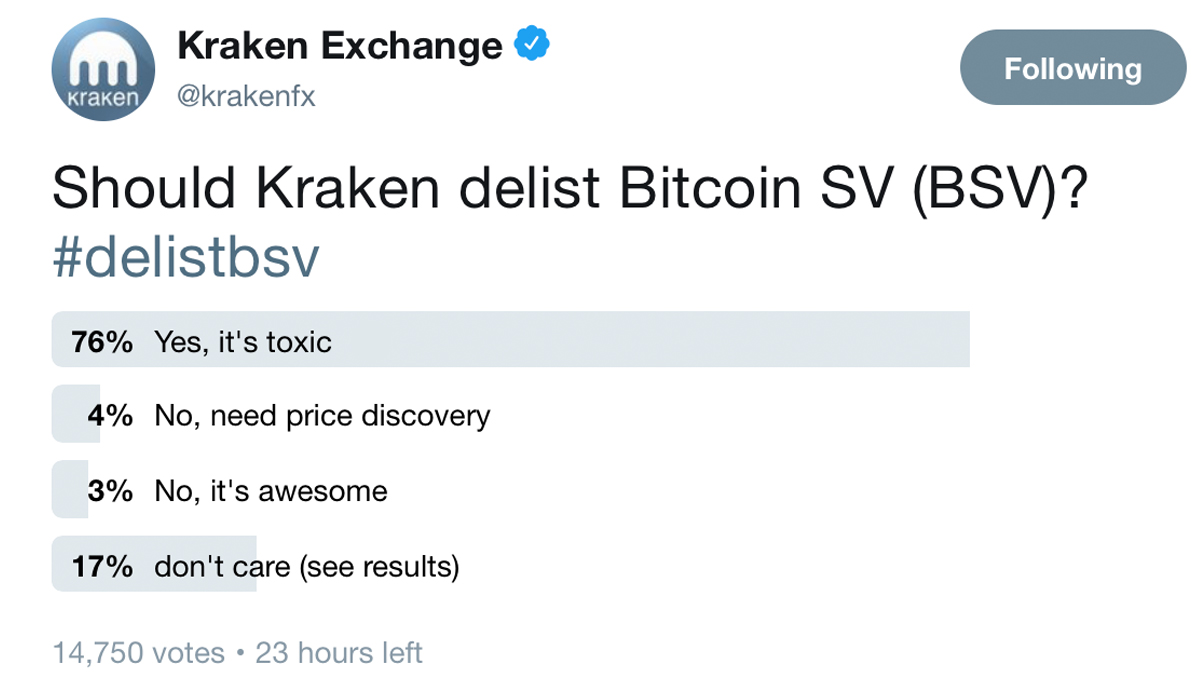This screenshot has height=700, width=1200.
Task: Click the tweet question text
Action: (570, 186)
